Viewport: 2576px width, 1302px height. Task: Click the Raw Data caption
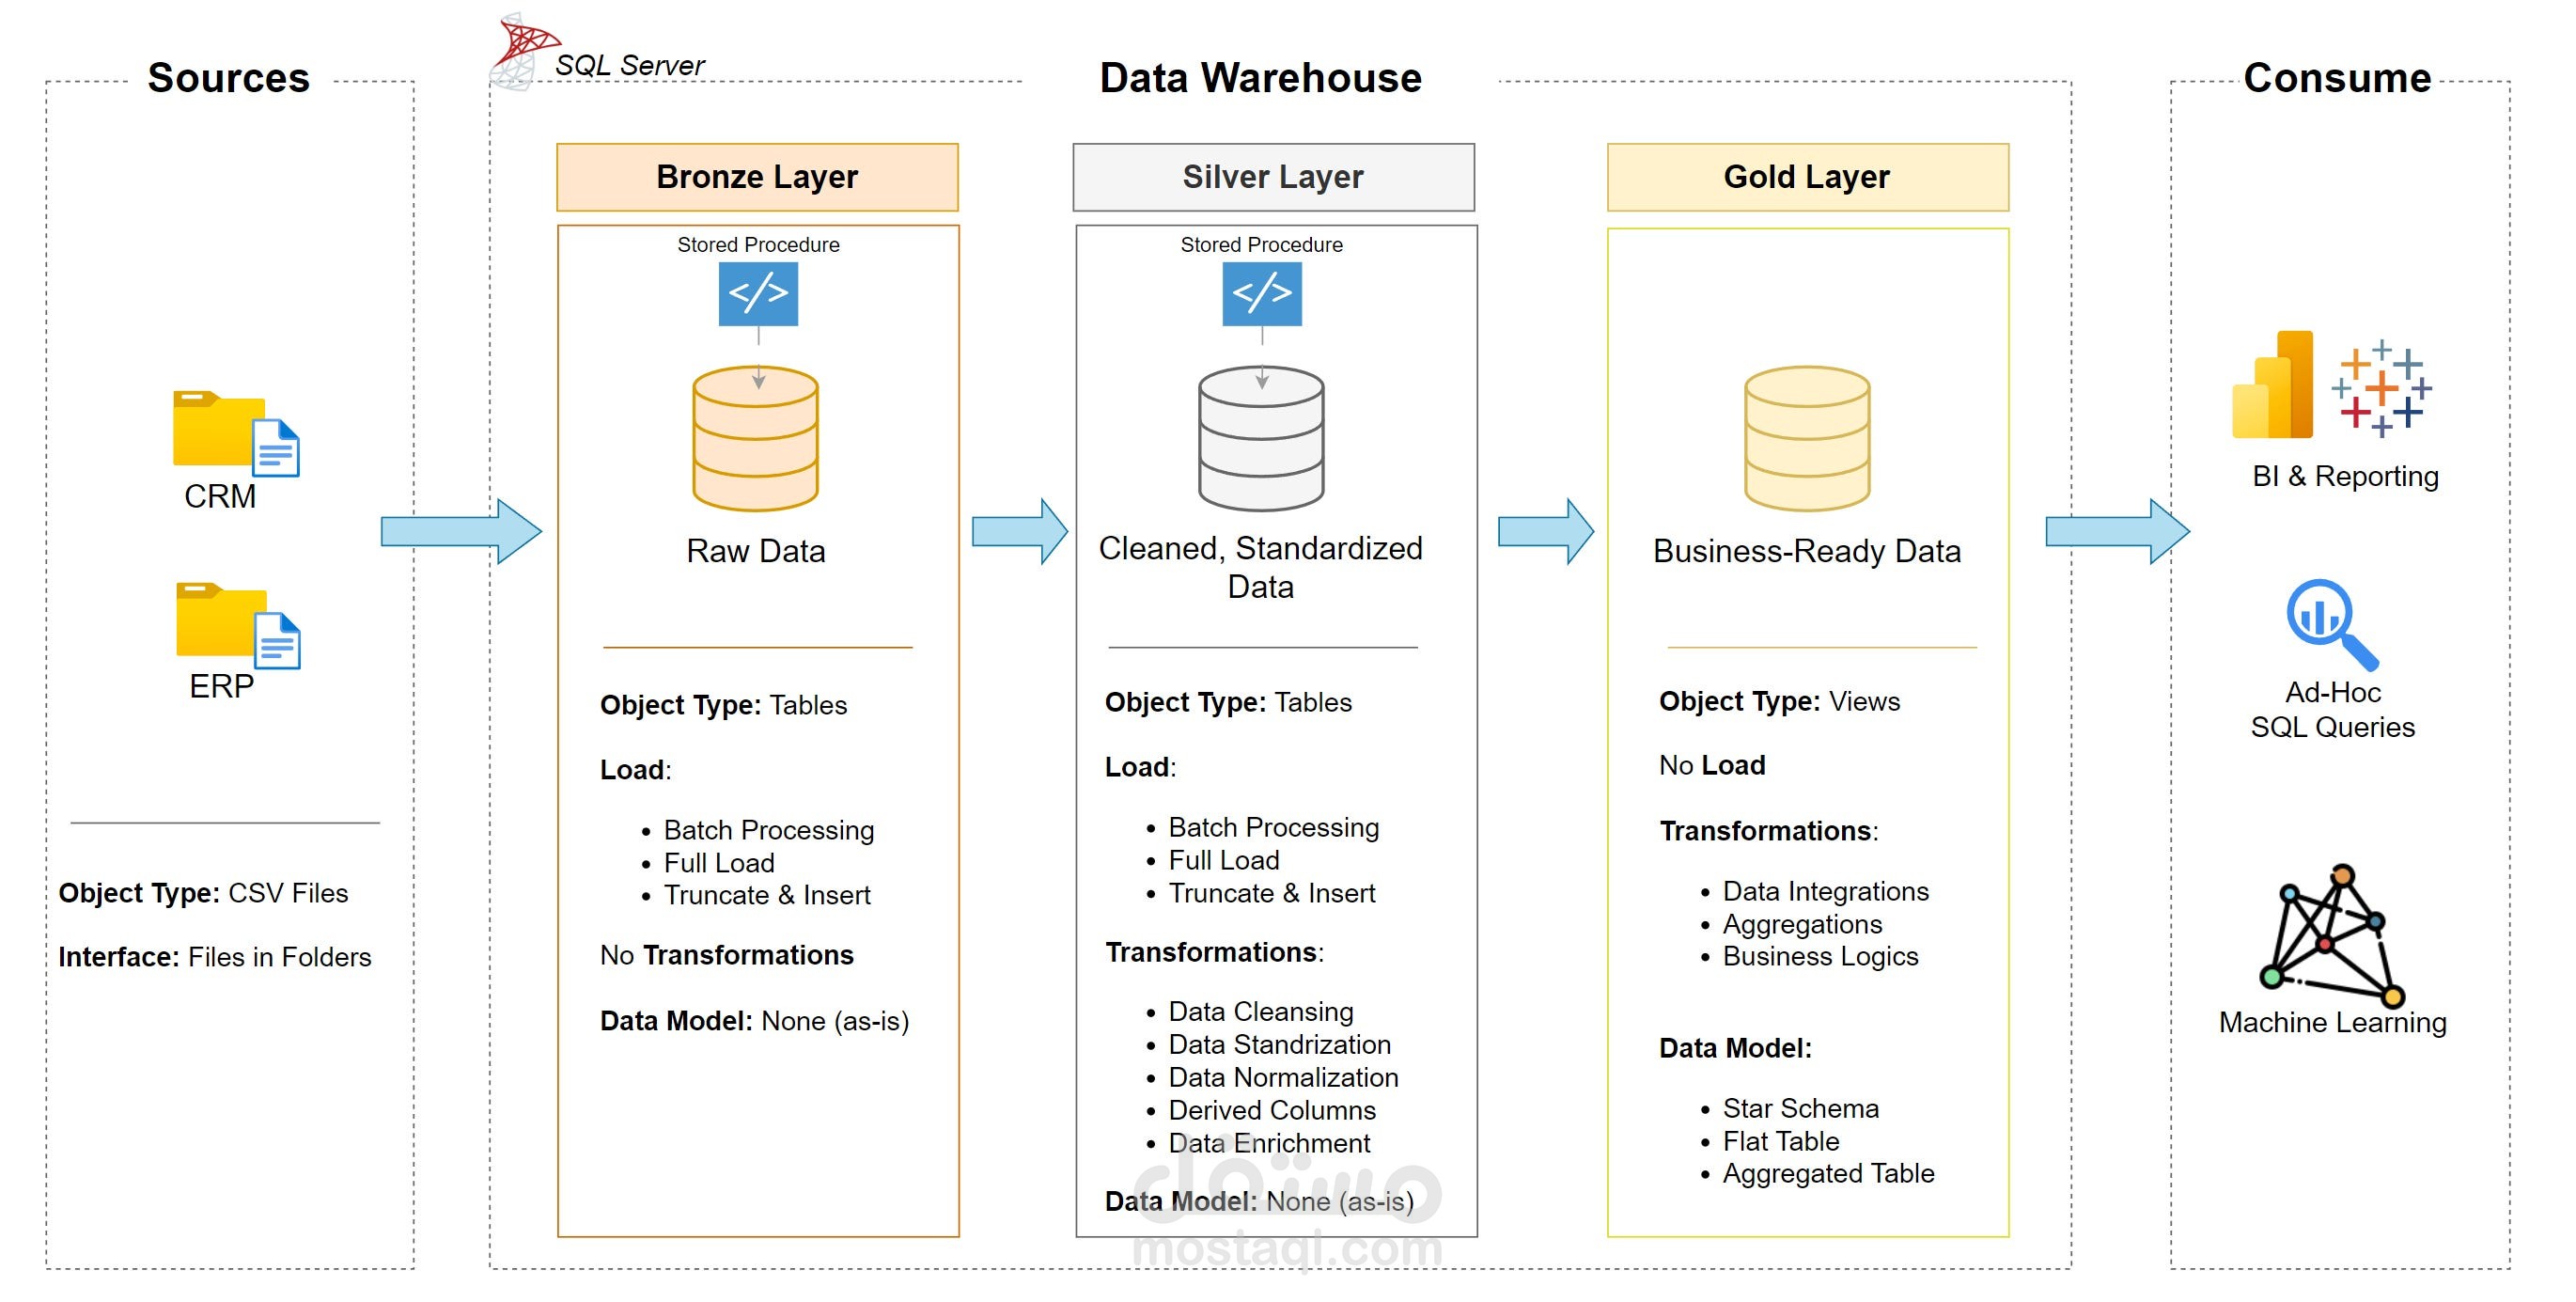[756, 551]
